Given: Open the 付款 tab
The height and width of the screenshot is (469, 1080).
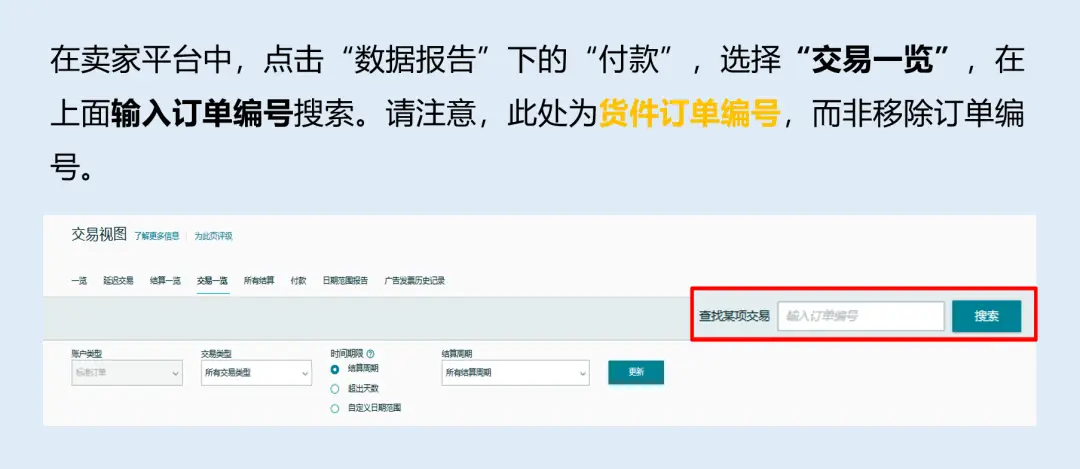Looking at the screenshot, I should point(298,281).
